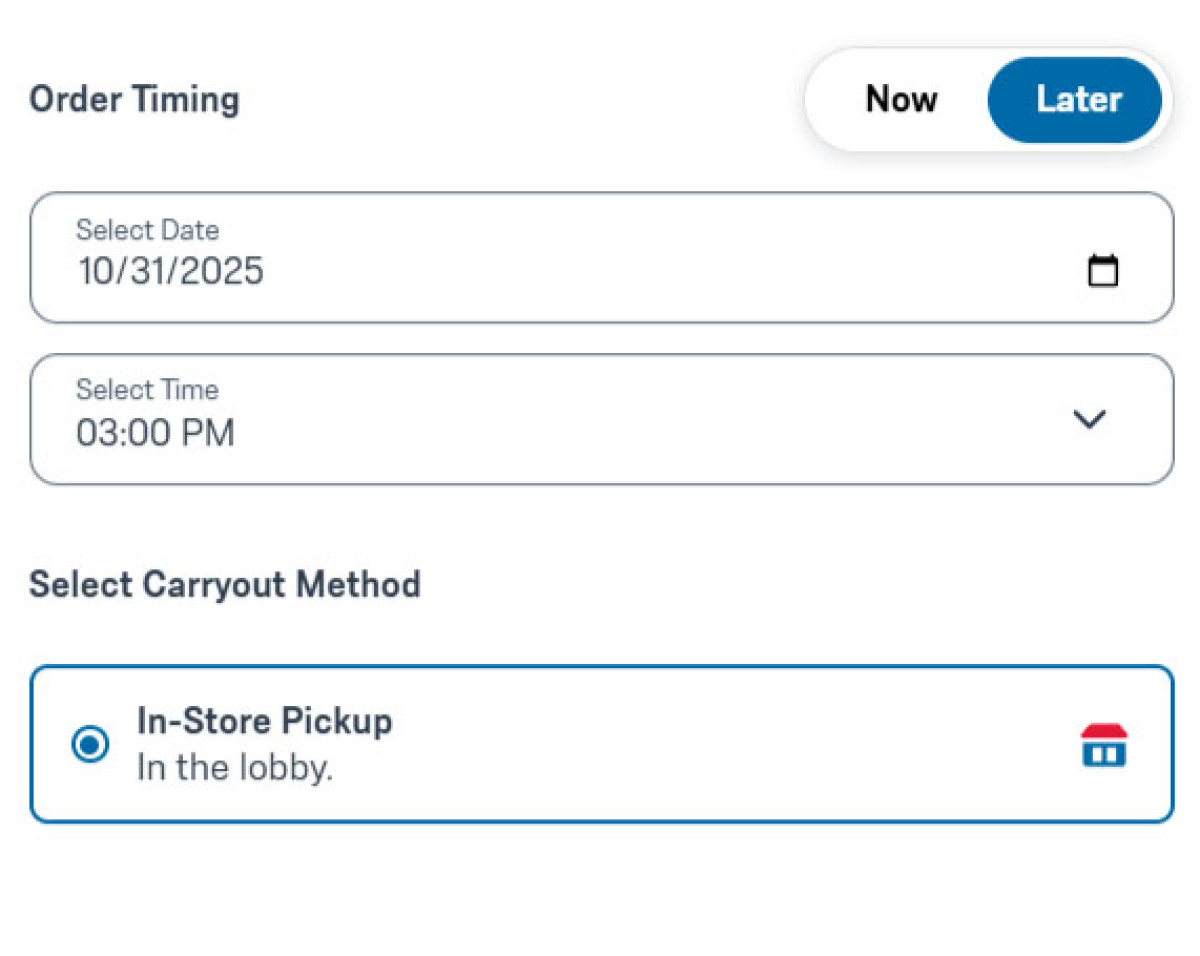Expand the time chevron arrow
Image resolution: width=1200 pixels, height=956 pixels.
[1088, 420]
